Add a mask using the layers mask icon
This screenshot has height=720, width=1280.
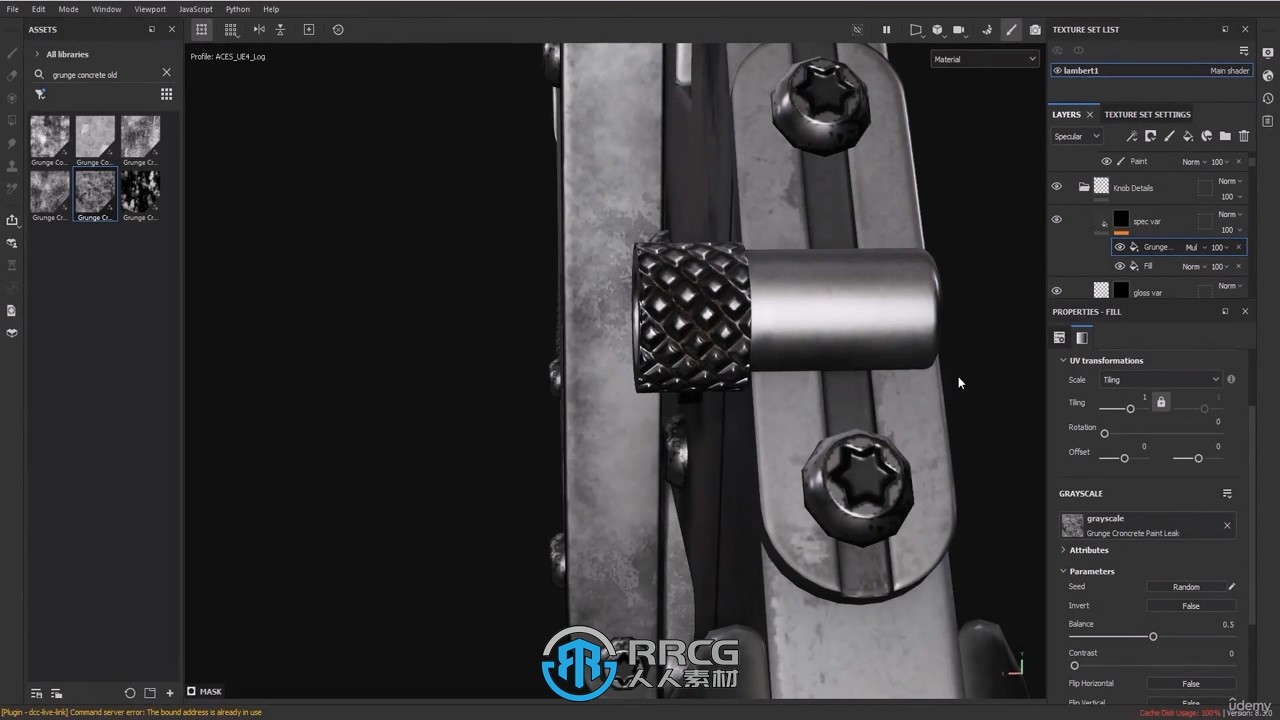1150,136
